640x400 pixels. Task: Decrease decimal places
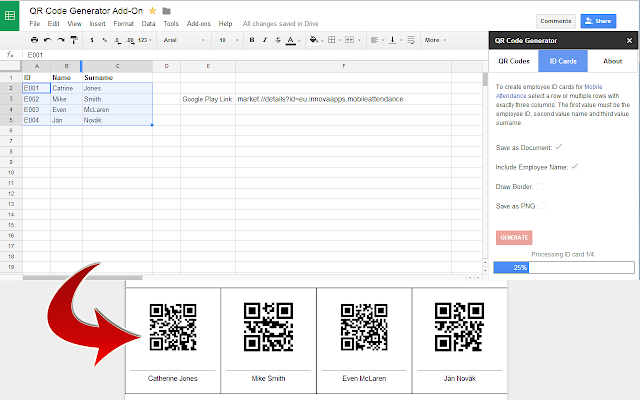pyautogui.click(x=118, y=40)
